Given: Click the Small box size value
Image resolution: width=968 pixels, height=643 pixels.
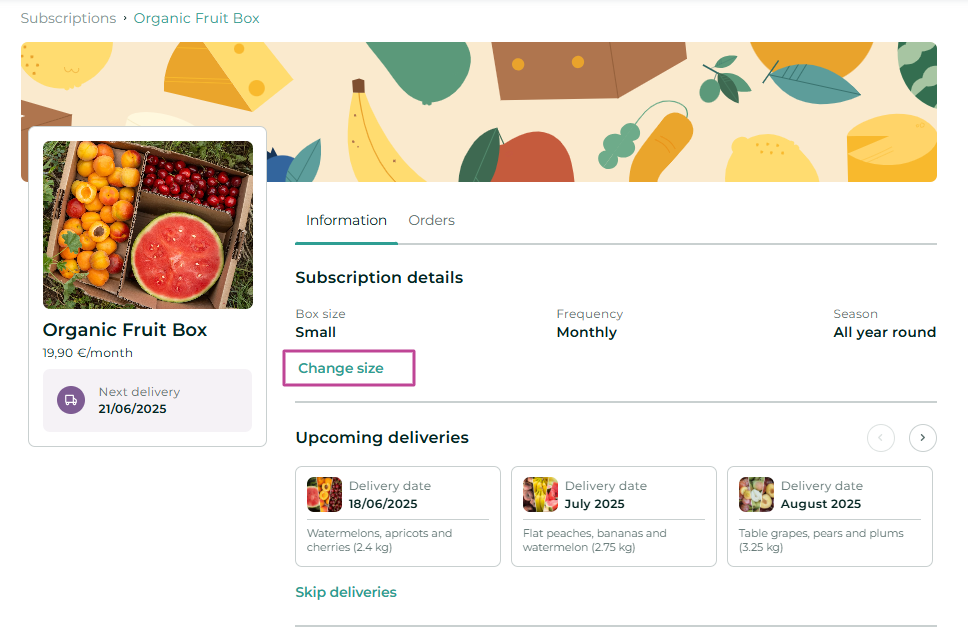Looking at the screenshot, I should click(315, 332).
